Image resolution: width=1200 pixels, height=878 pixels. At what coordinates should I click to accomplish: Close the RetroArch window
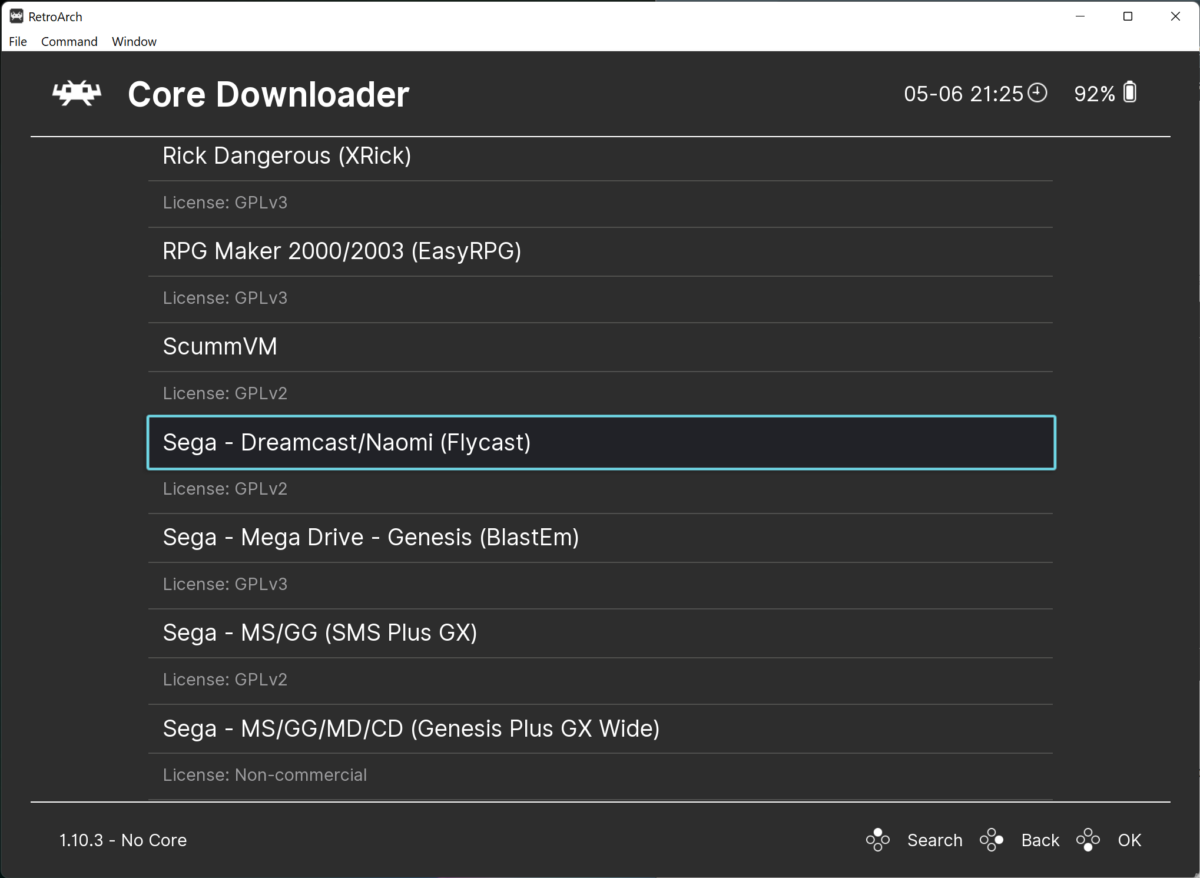[x=1175, y=16]
